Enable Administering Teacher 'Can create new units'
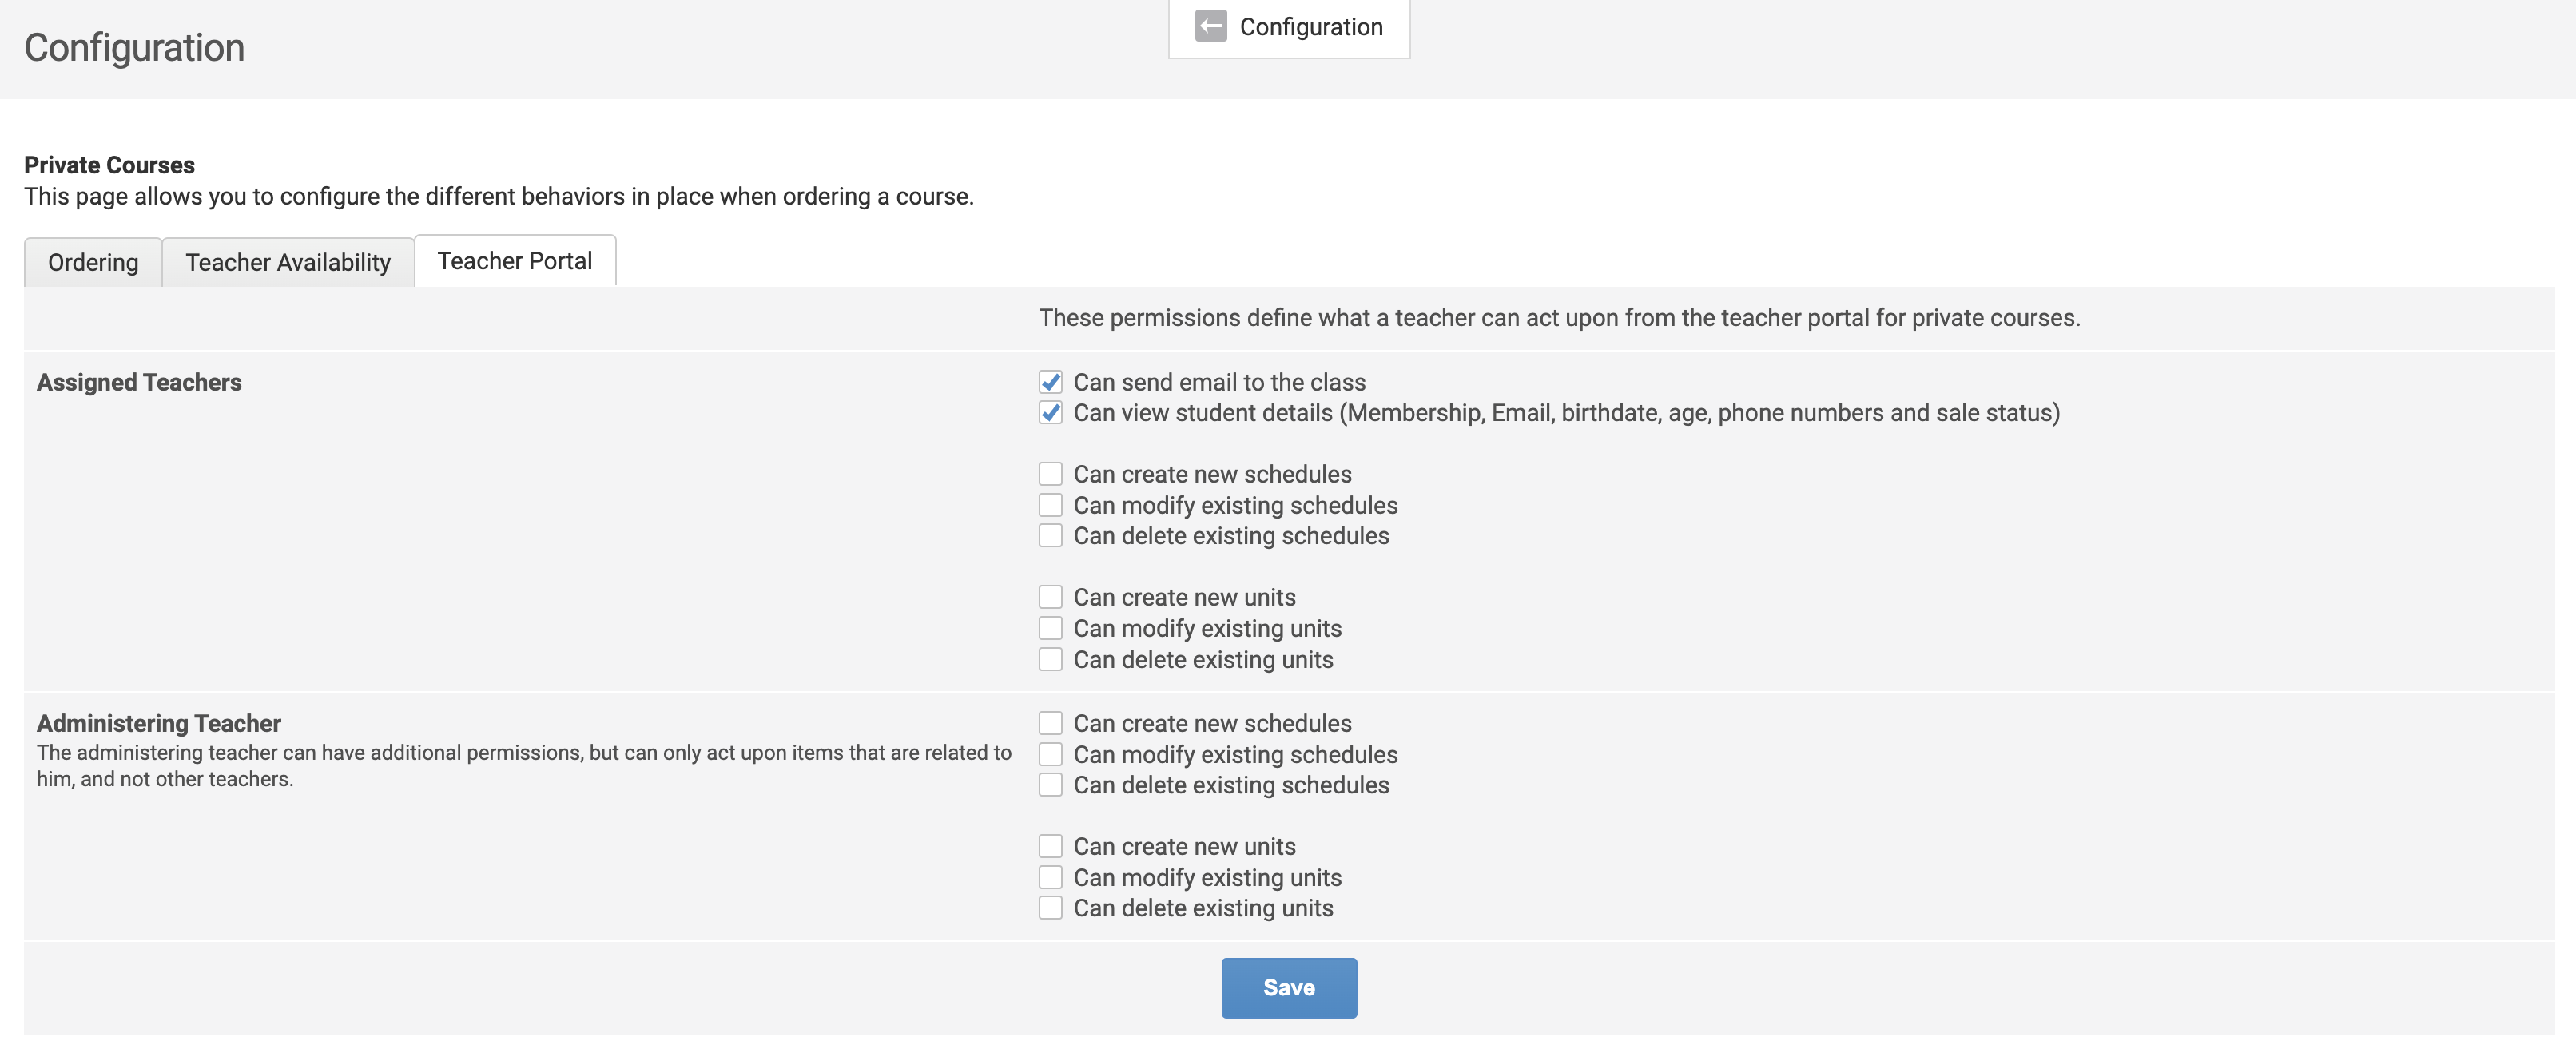Screen dimensions: 2576x1053 pos(1050,846)
